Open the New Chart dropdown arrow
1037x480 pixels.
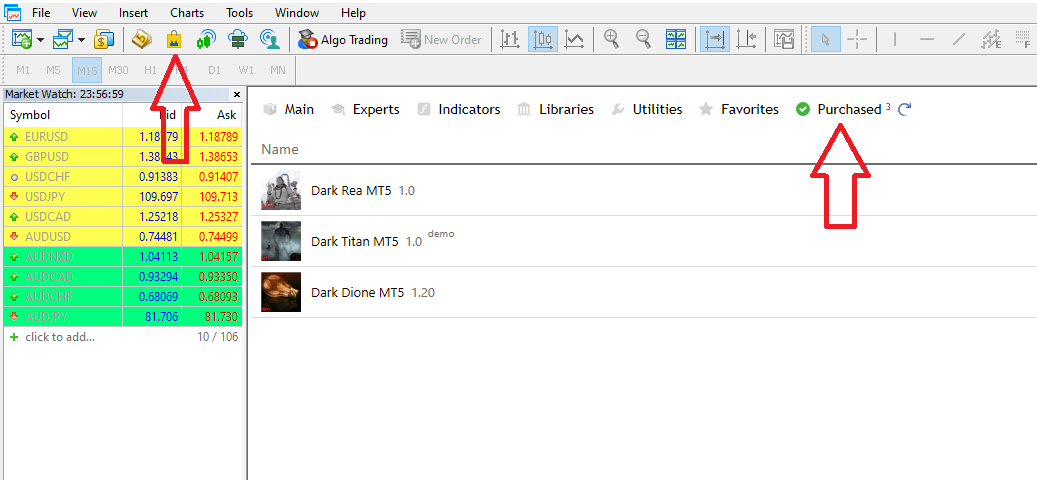[x=40, y=40]
